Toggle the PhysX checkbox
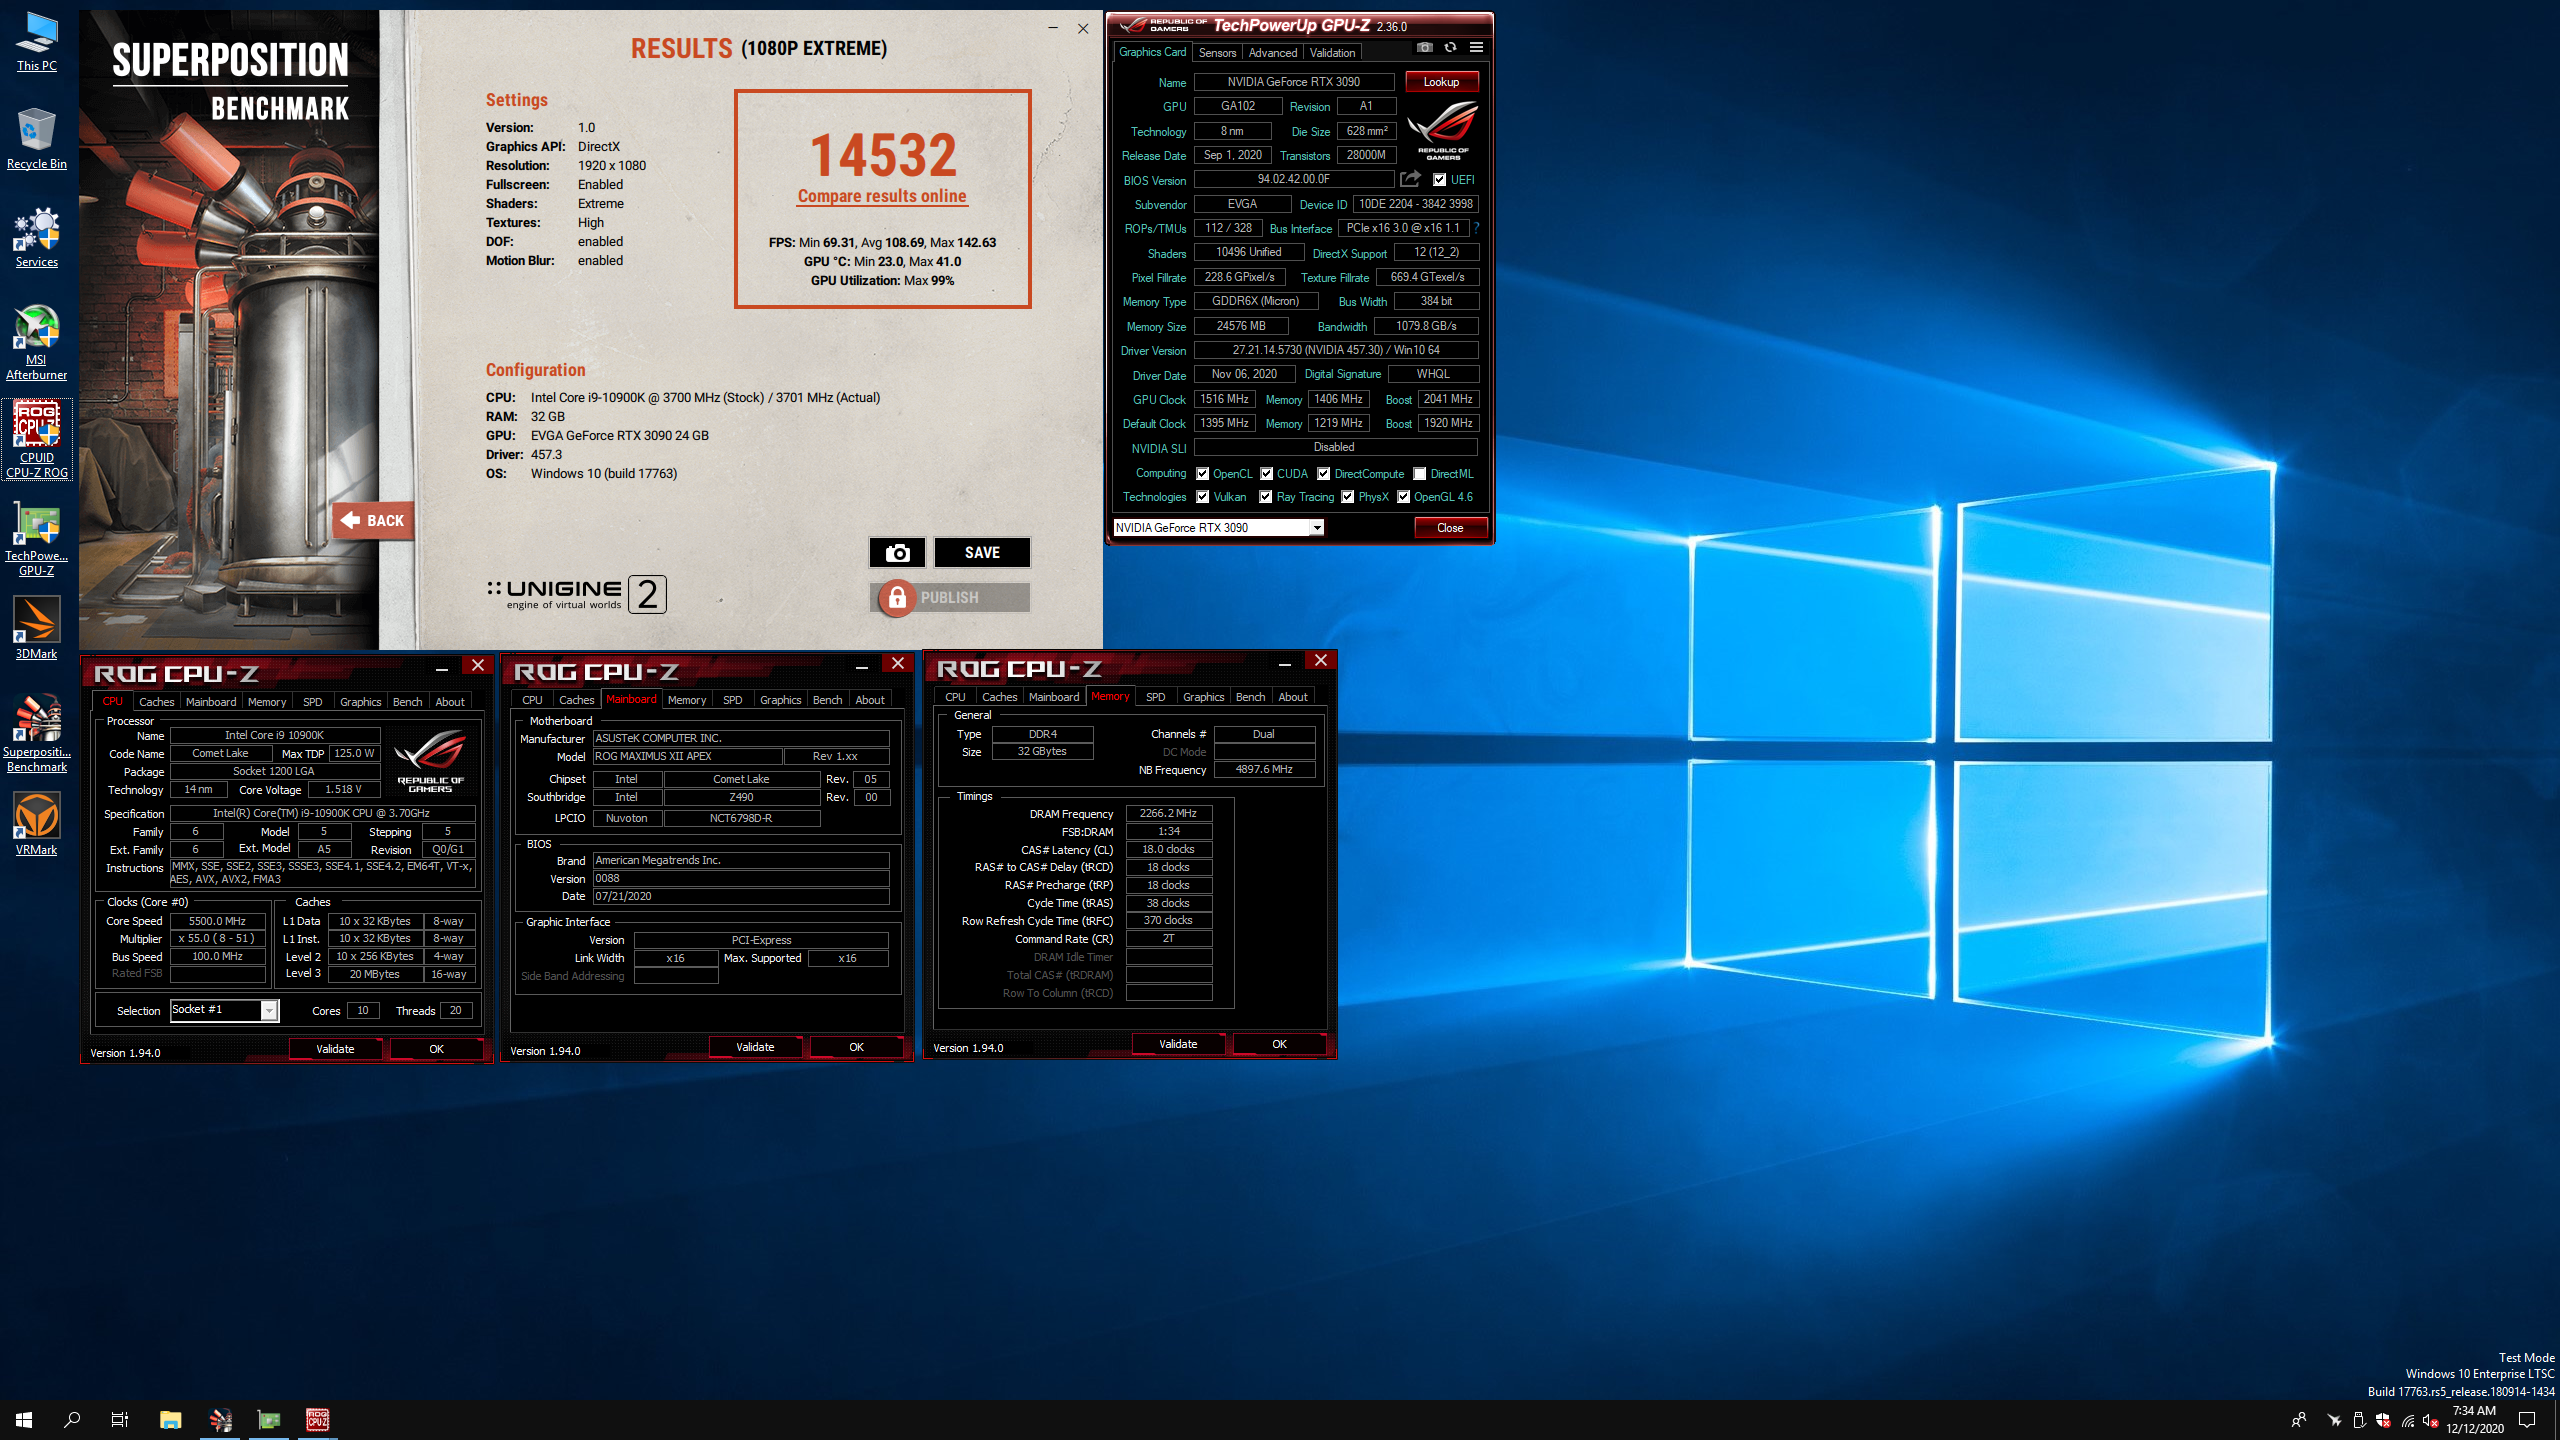The image size is (2560, 1440). coord(1347,497)
